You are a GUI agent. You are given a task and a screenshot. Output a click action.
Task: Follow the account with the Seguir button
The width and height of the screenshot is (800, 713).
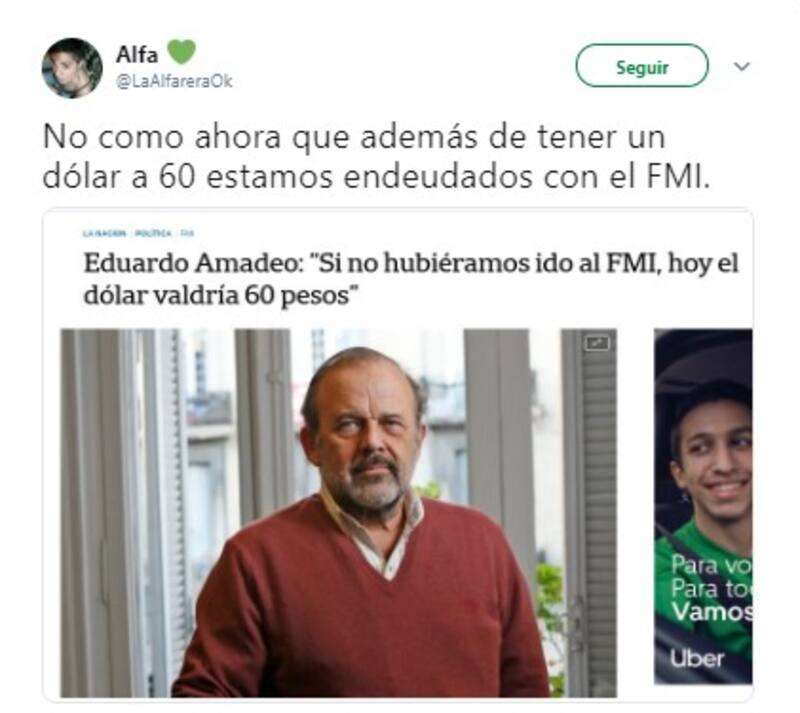coord(642,66)
